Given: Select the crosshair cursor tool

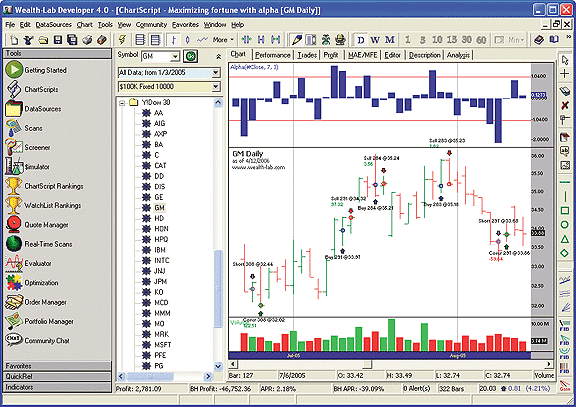Looking at the screenshot, I should click(565, 74).
